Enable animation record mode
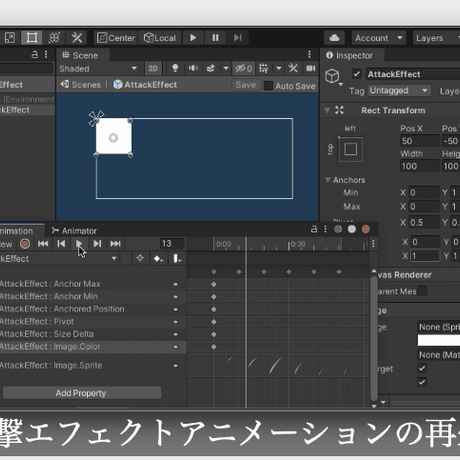460x460 pixels. (x=25, y=244)
